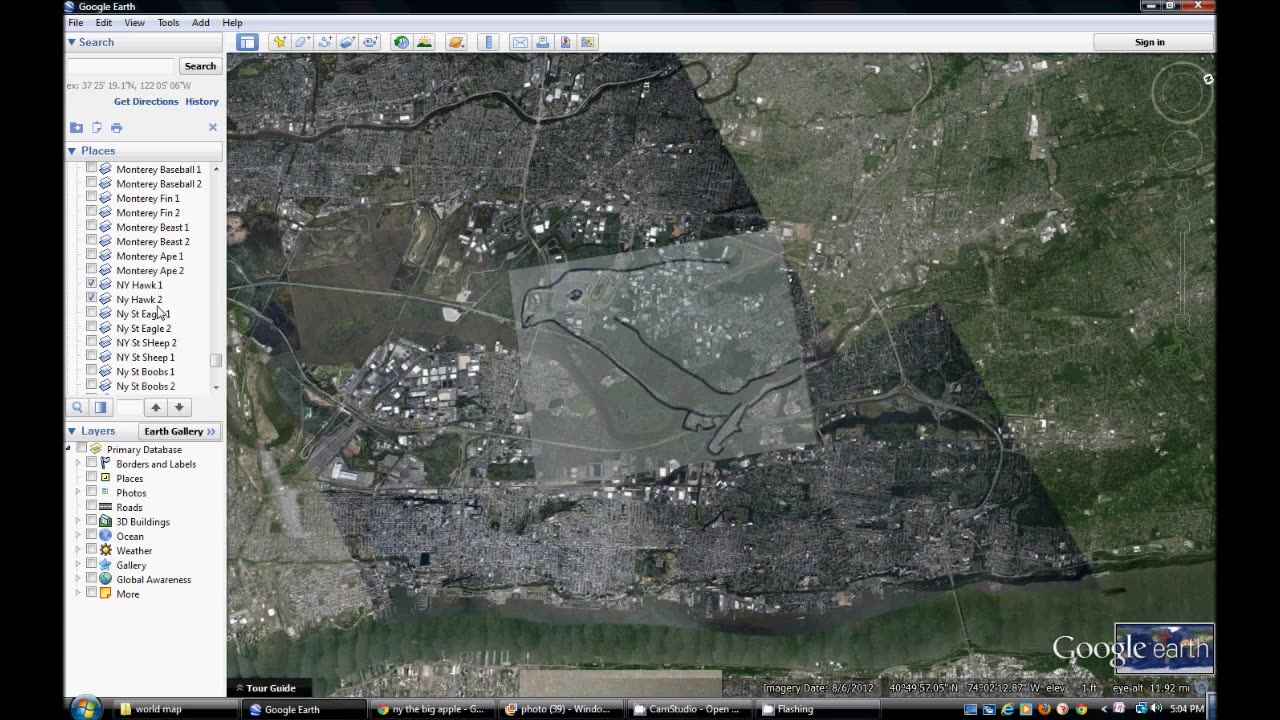This screenshot has height=720, width=1280.
Task: Open the Add menu
Action: click(x=201, y=22)
